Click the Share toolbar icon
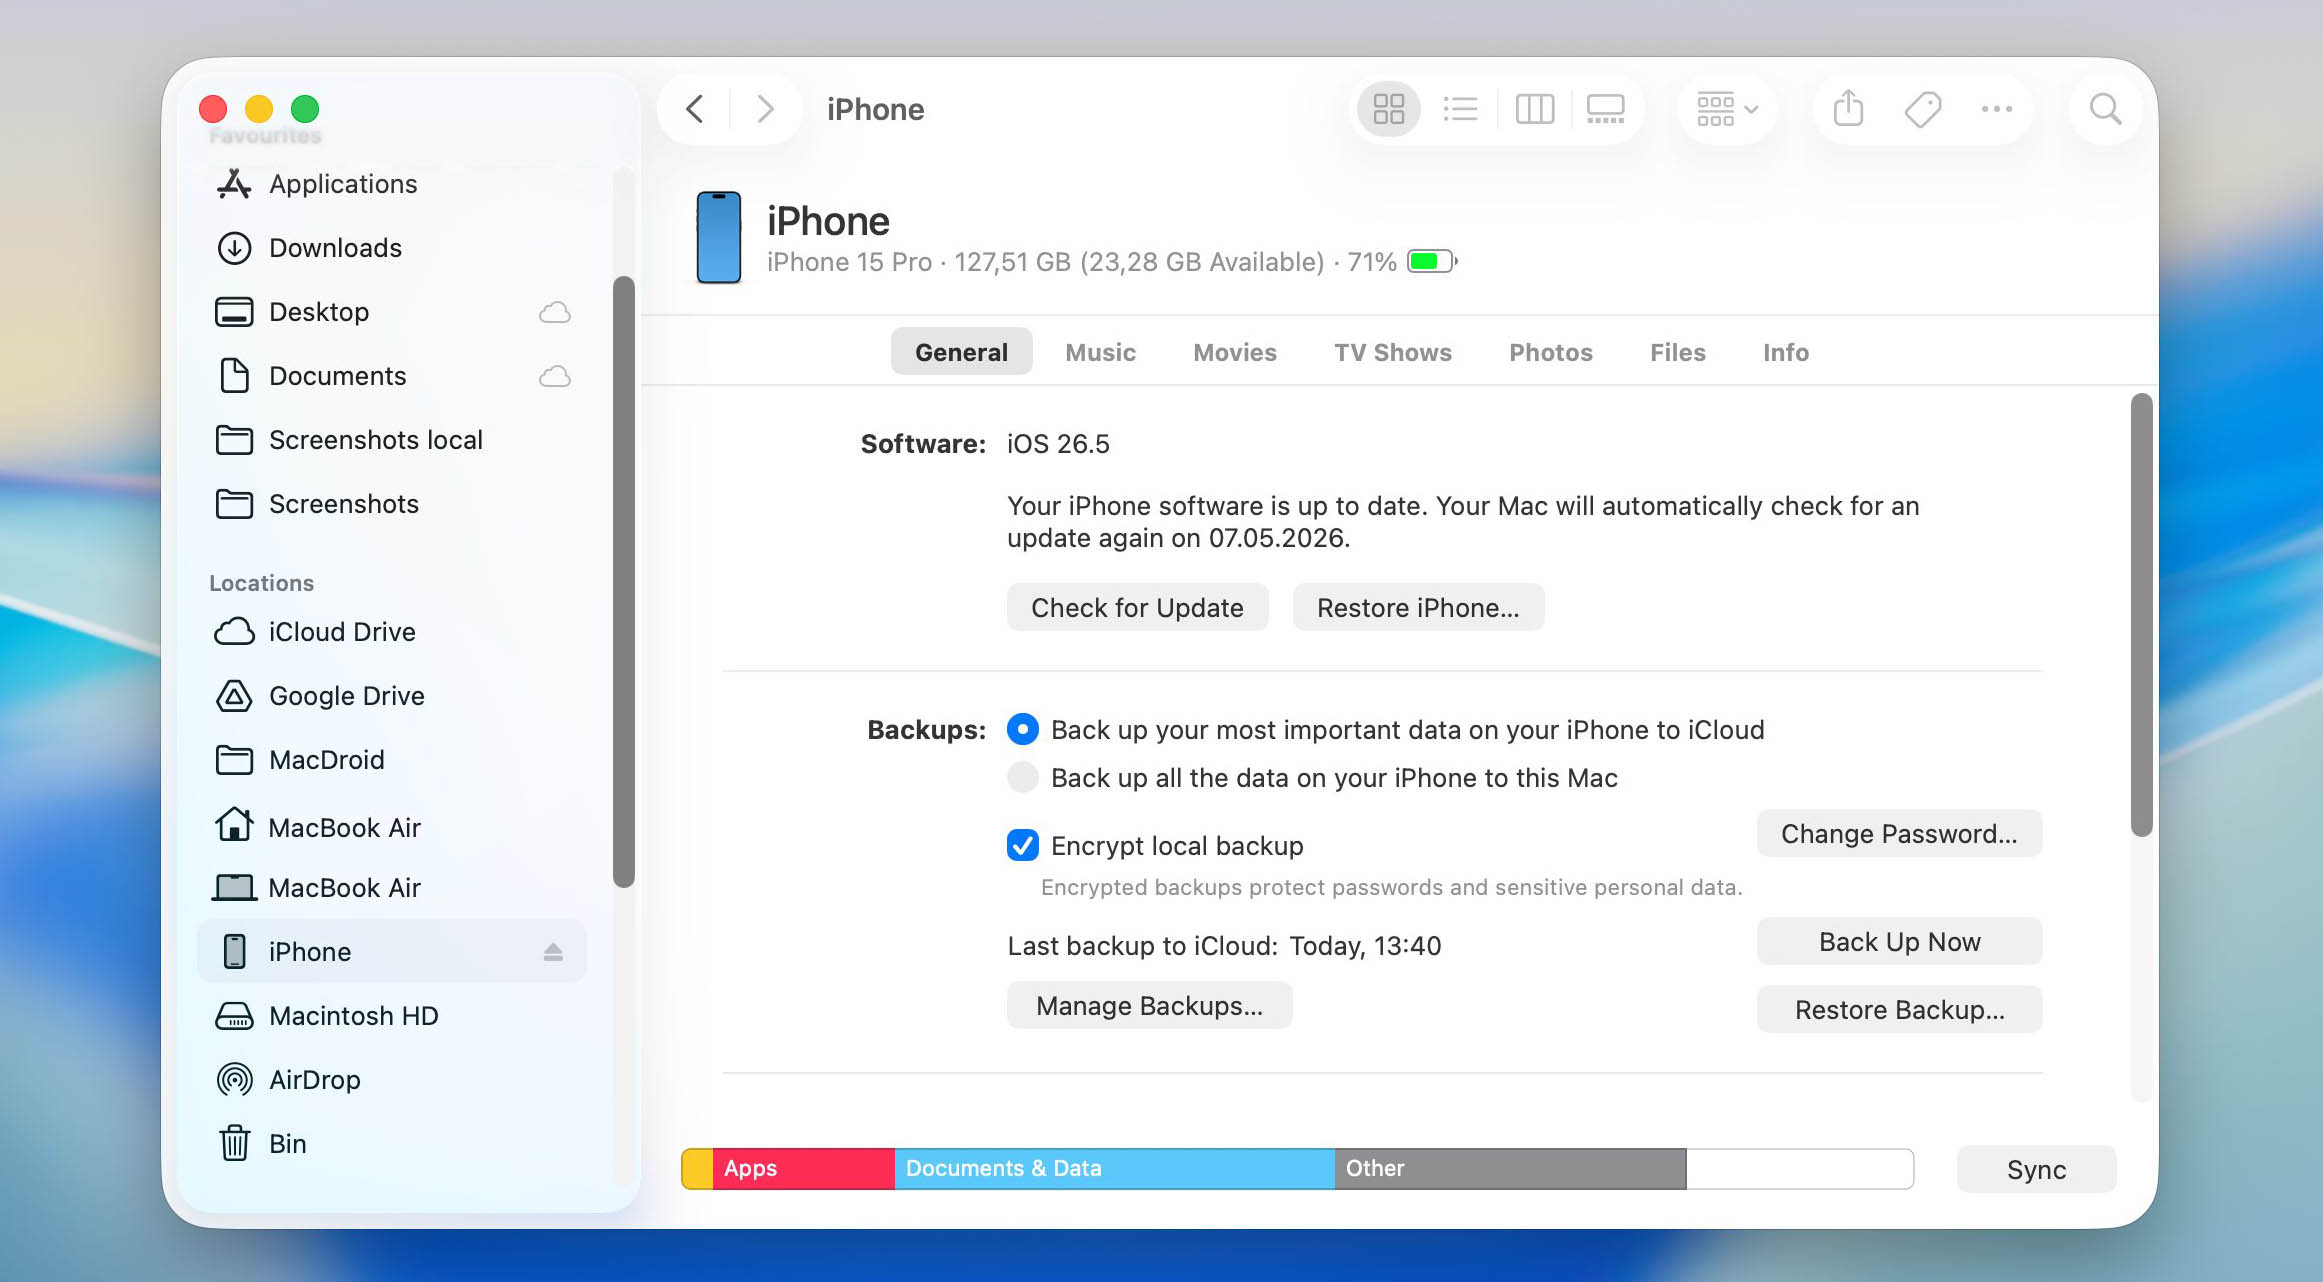This screenshot has width=2323, height=1282. pyautogui.click(x=1848, y=109)
